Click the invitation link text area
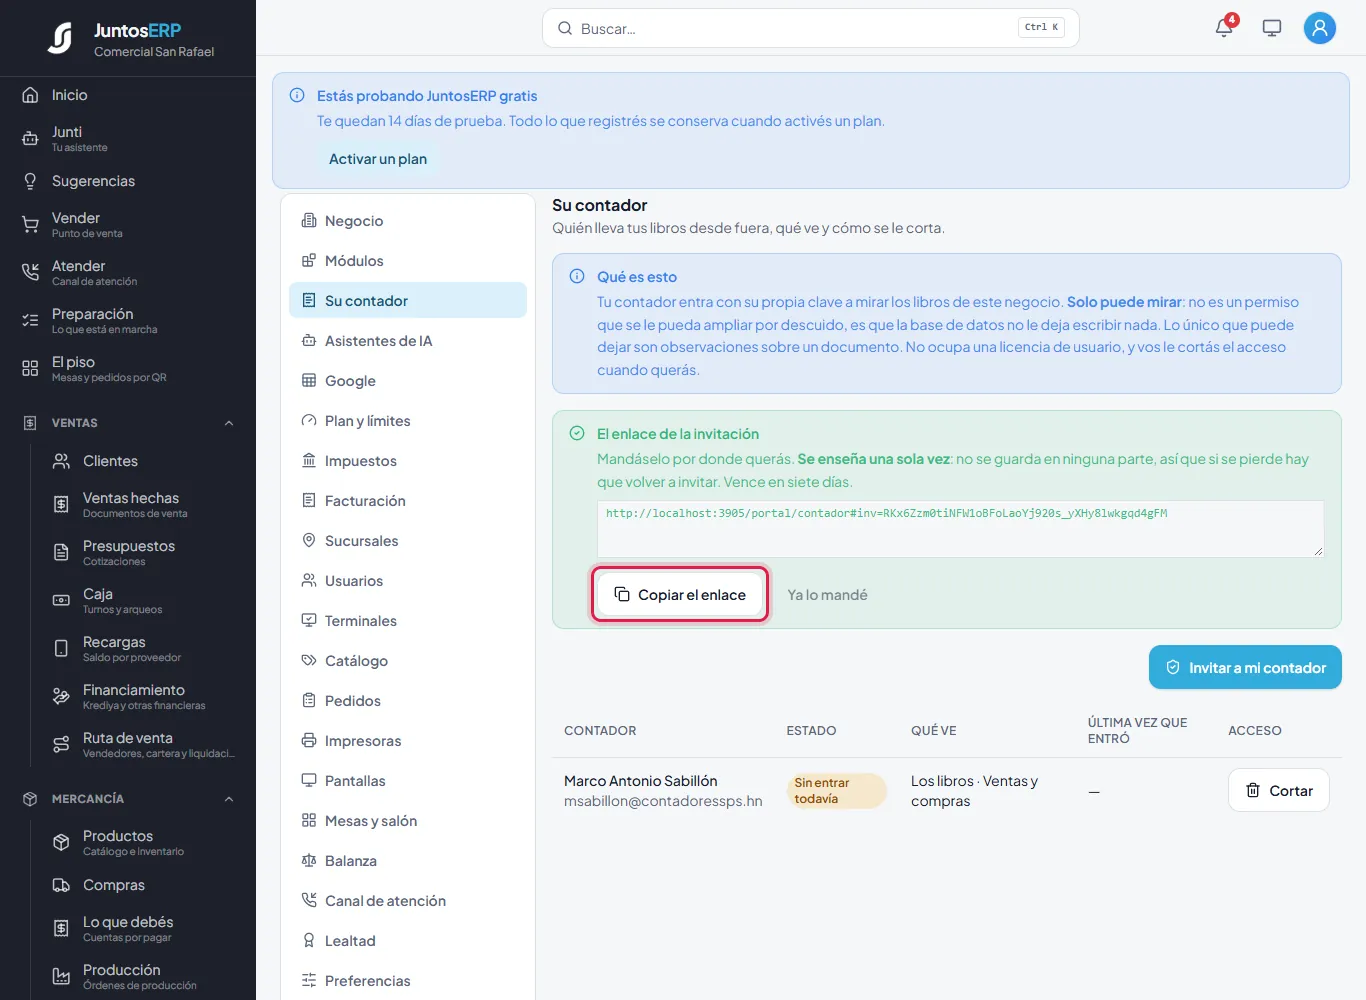Screen dimensions: 1366x1000 pyautogui.click(x=960, y=529)
